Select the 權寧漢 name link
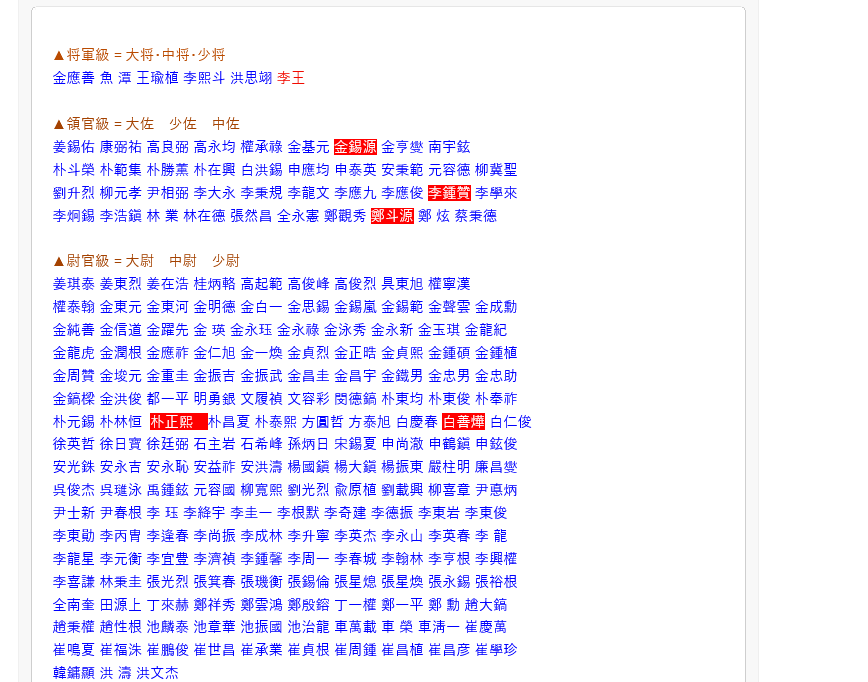Viewport: 868px width, 682px height. 449,284
